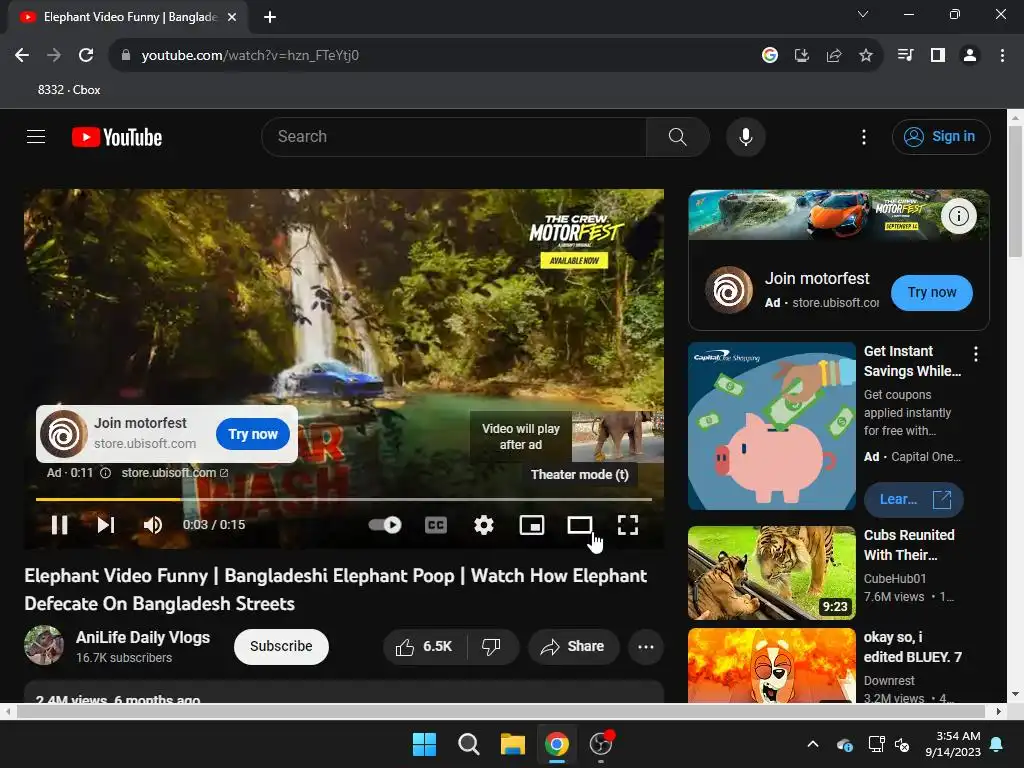Open miniplayer mode
This screenshot has height=768, width=1024.
532,525
